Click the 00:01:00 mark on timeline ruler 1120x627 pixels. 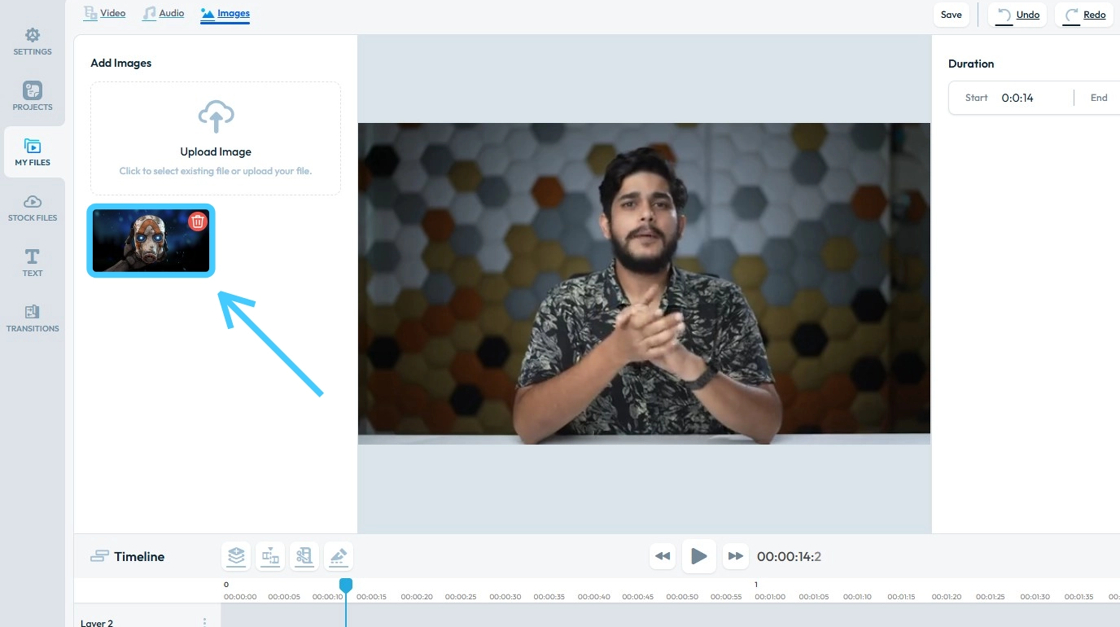pos(770,596)
